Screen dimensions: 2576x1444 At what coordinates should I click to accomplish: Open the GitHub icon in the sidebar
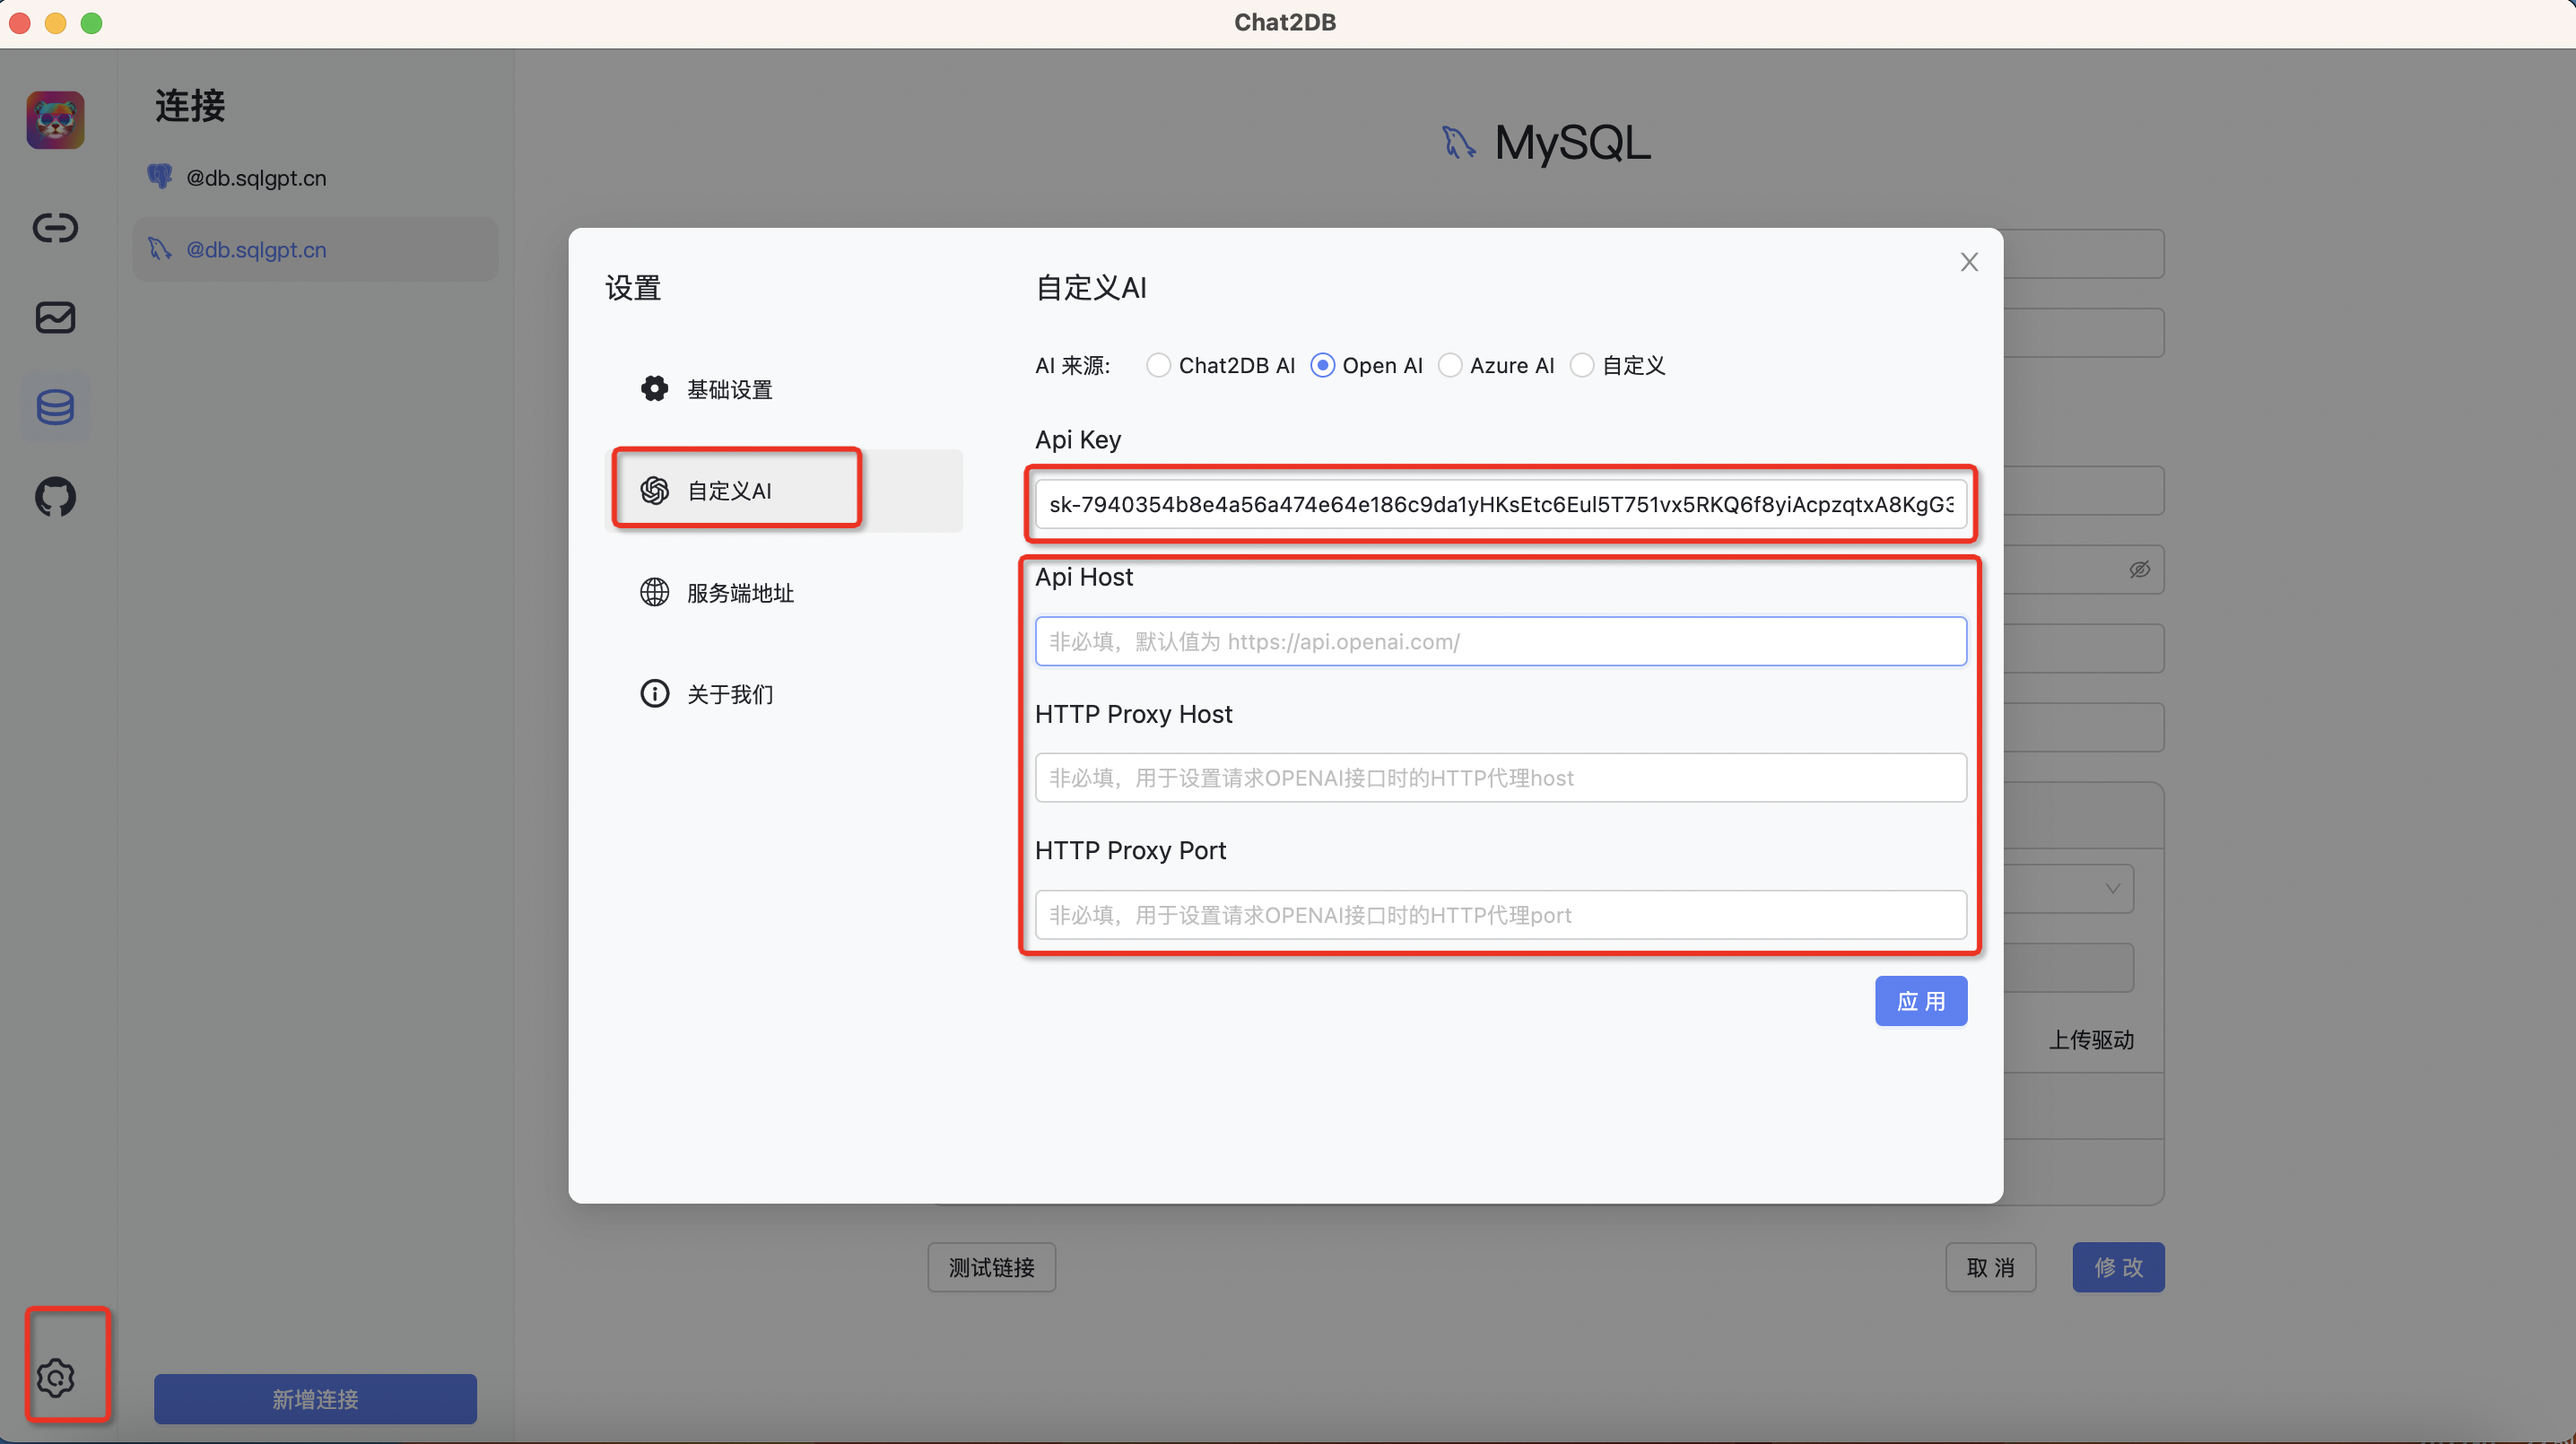pyautogui.click(x=55, y=497)
